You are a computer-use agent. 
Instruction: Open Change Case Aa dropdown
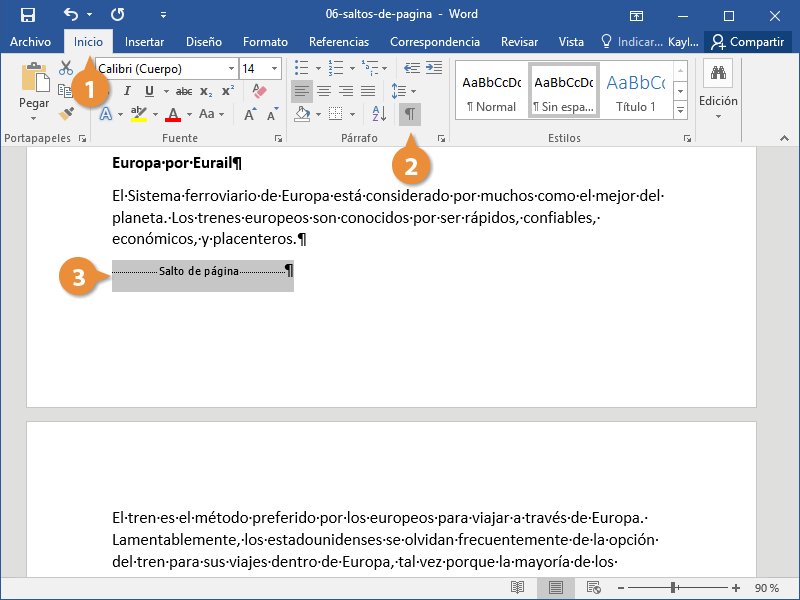(211, 114)
